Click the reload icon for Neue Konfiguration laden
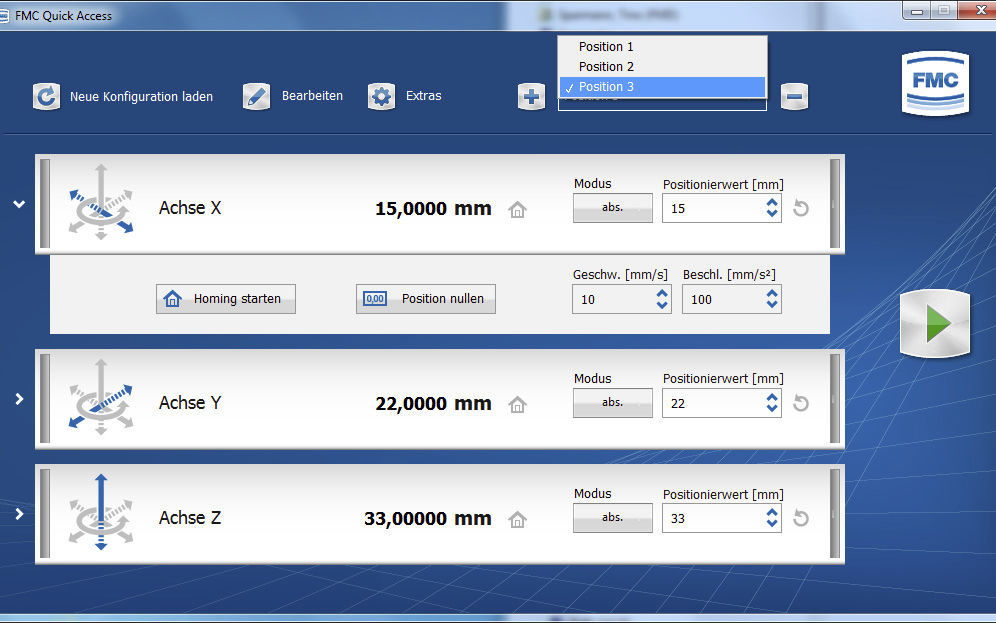The height and width of the screenshot is (623, 996). [46, 97]
